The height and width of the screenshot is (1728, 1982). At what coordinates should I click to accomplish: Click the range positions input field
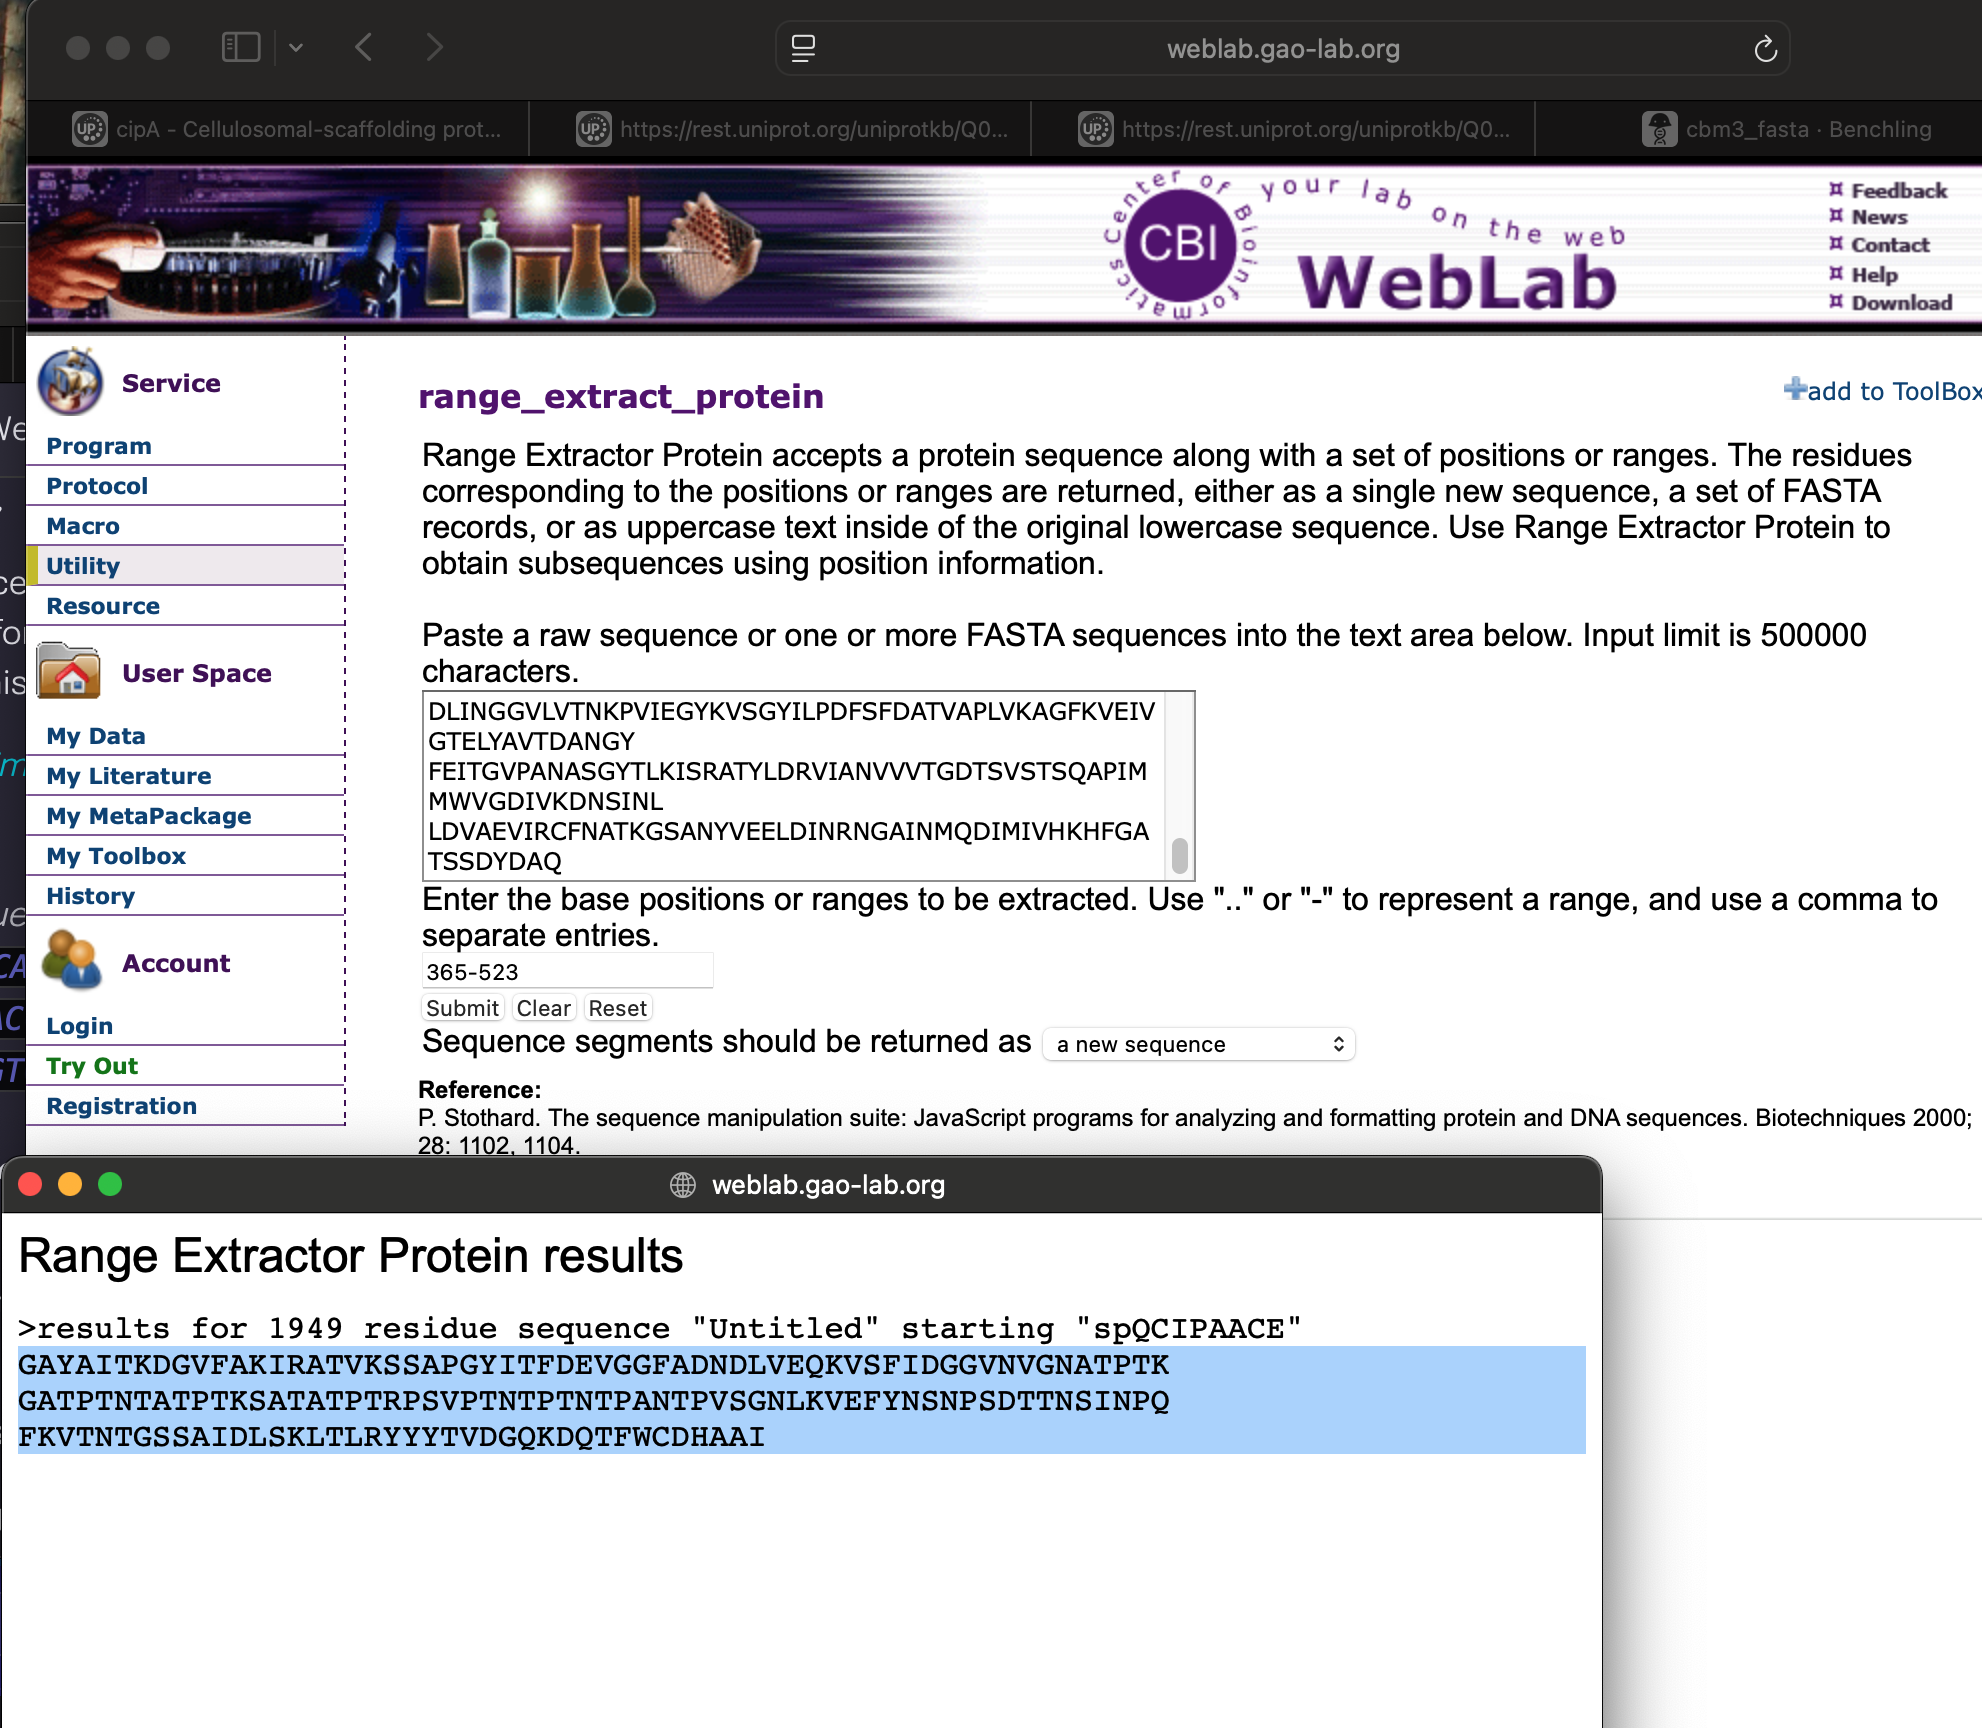coord(566,971)
